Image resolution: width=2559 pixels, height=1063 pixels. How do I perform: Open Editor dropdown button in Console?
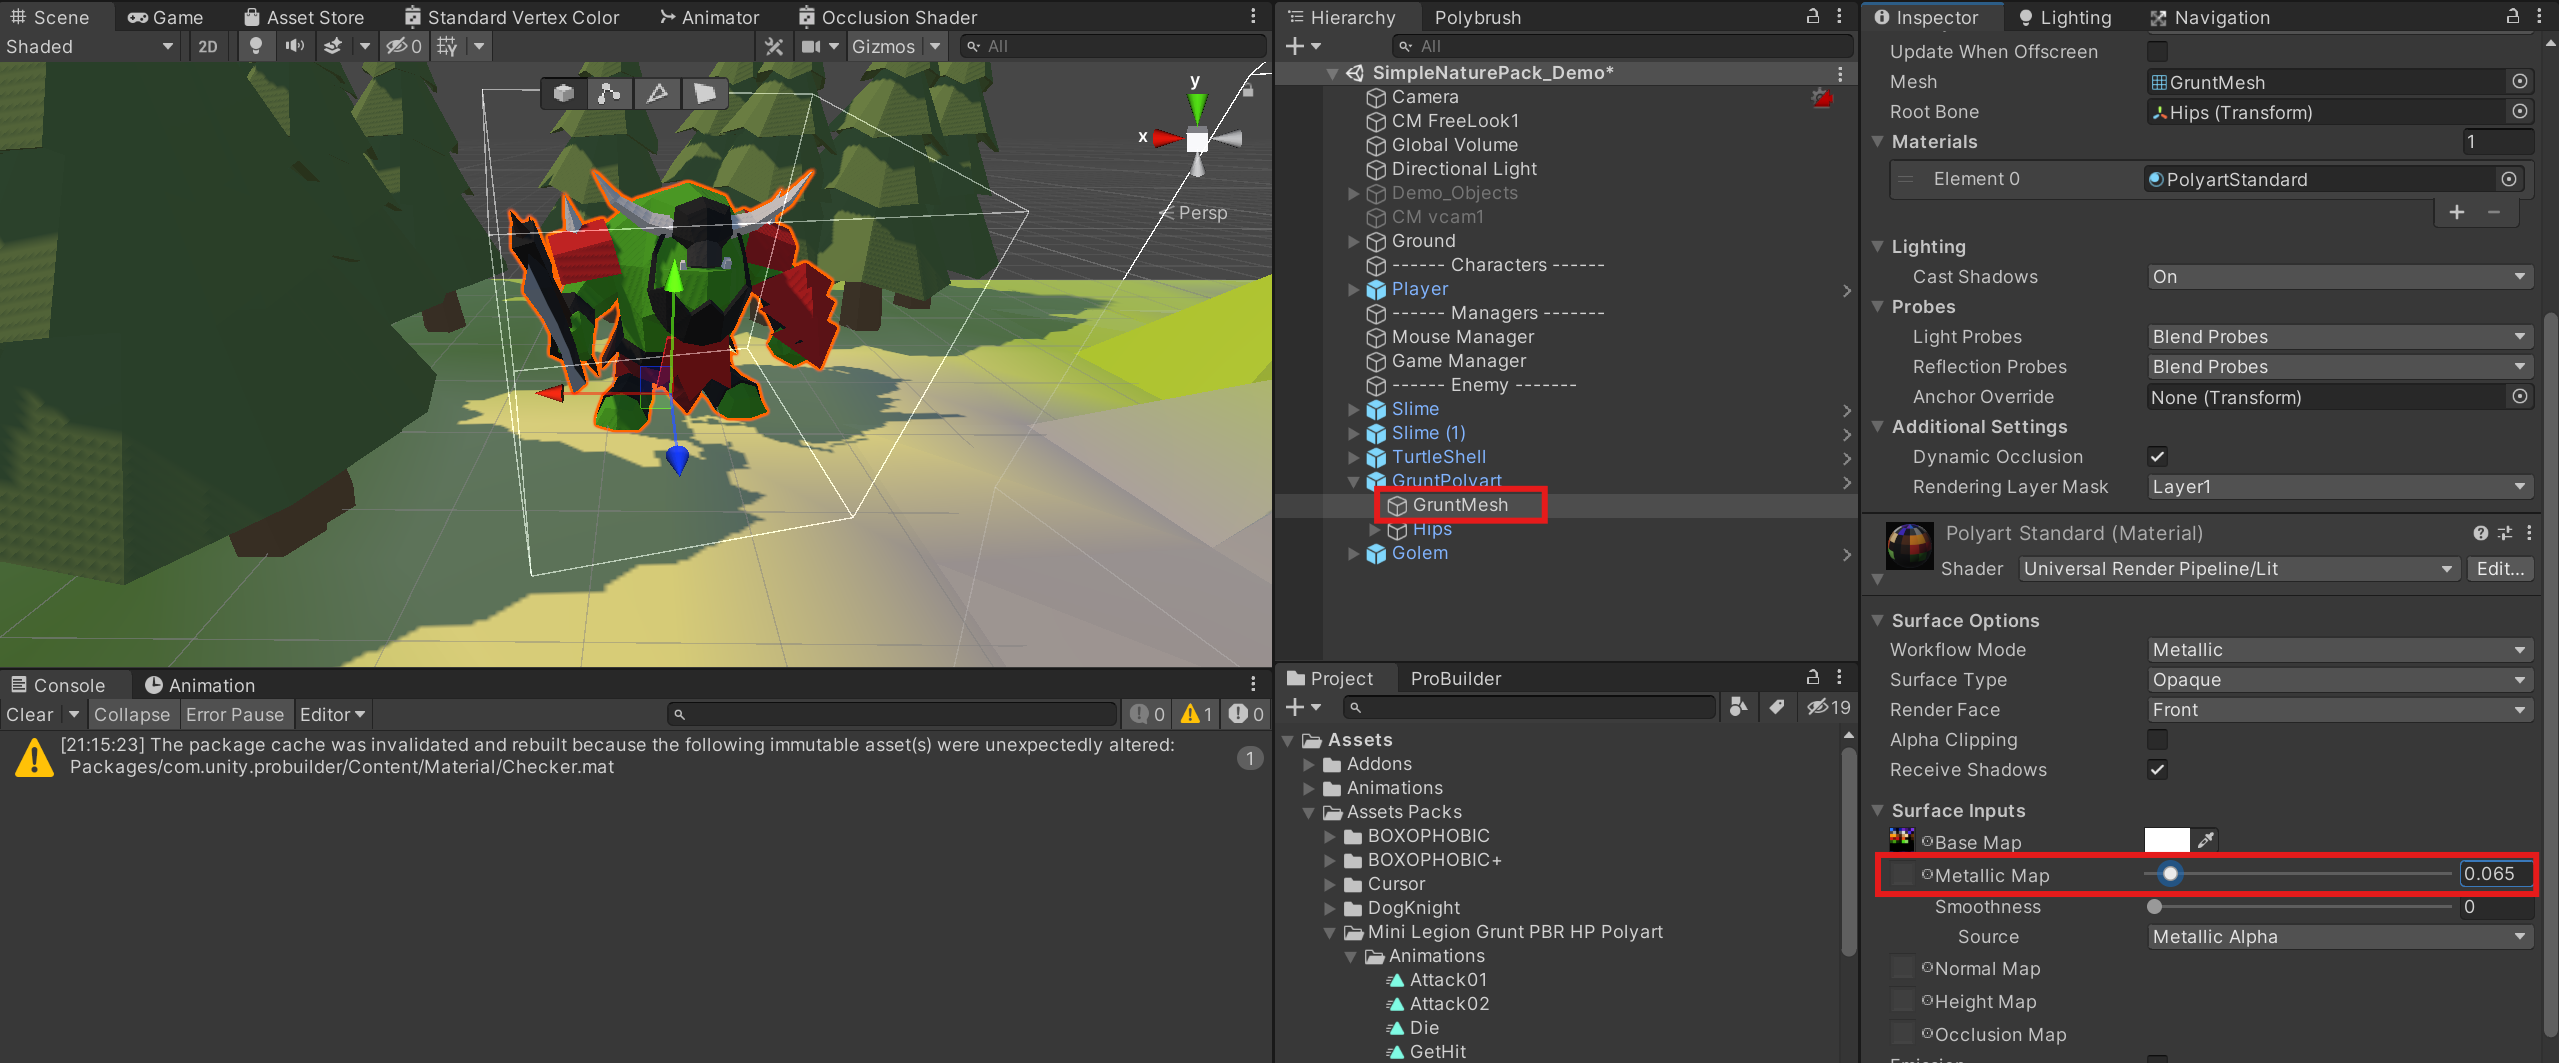[x=333, y=714]
